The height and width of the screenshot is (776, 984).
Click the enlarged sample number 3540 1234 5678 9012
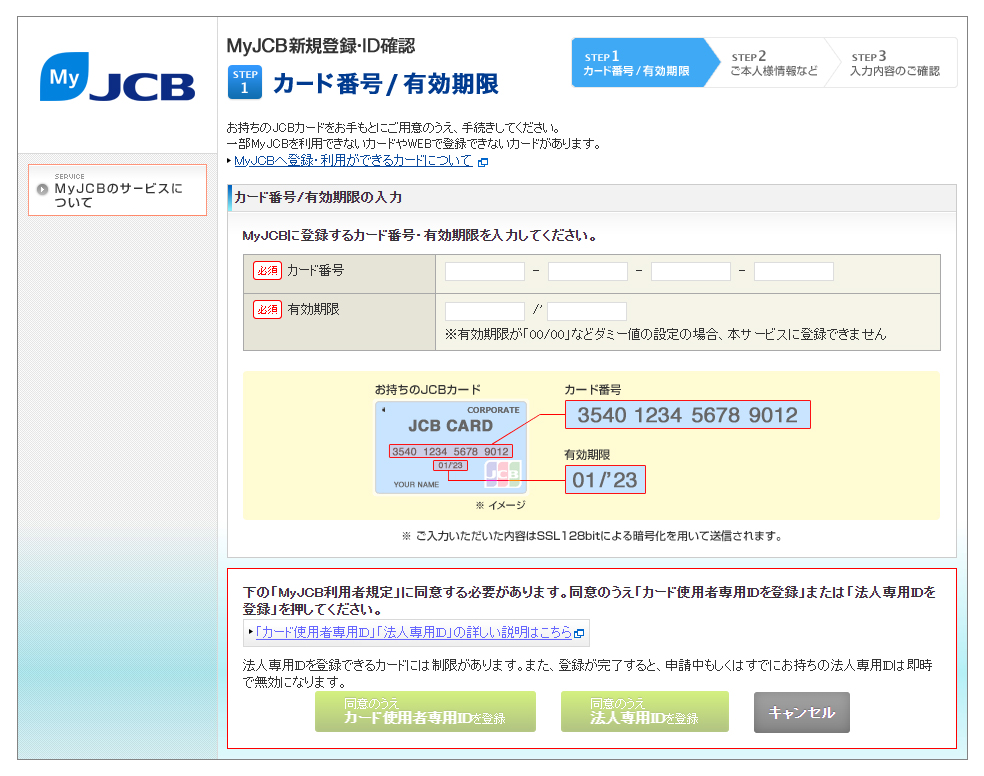click(688, 415)
